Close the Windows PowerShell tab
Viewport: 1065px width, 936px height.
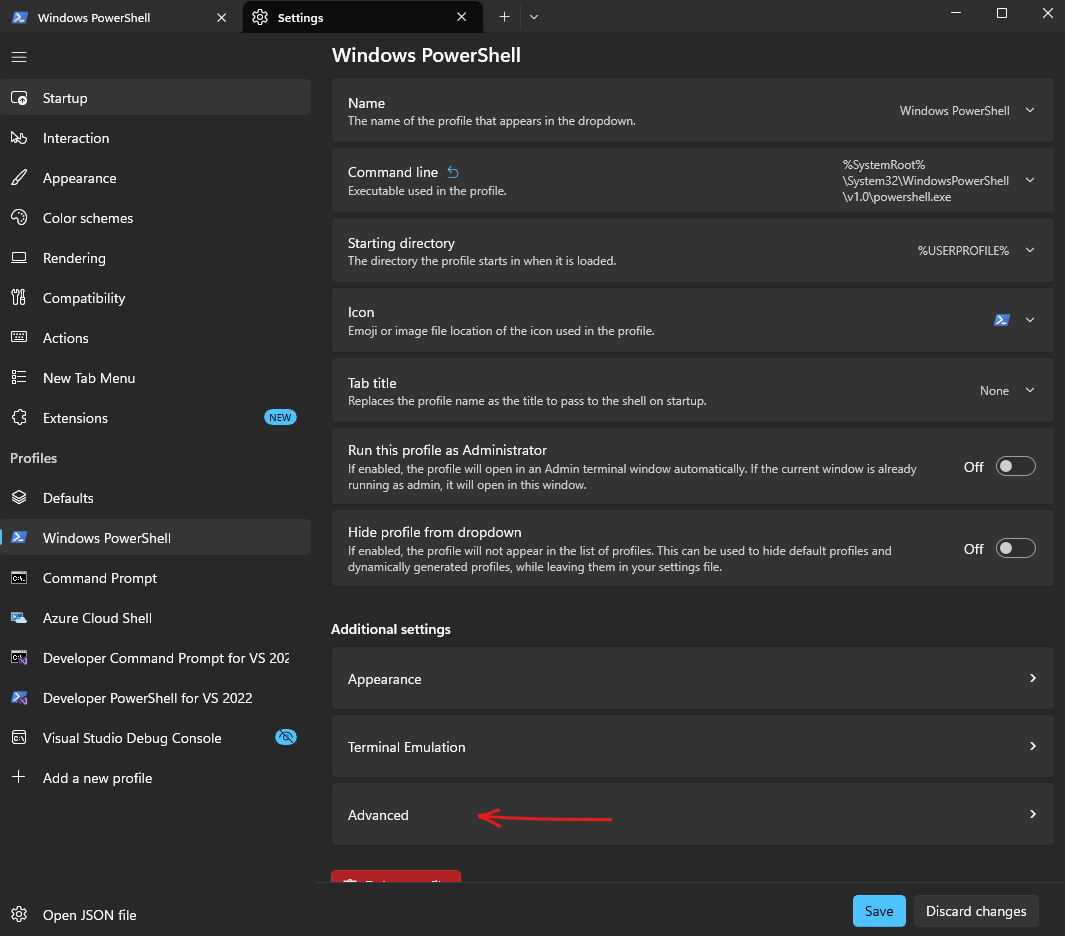coord(221,18)
